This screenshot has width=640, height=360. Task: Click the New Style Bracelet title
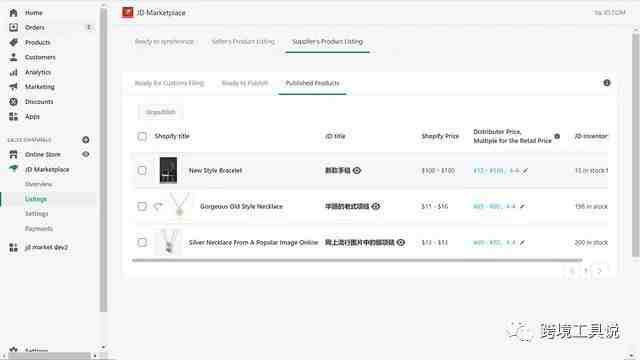[216, 171]
